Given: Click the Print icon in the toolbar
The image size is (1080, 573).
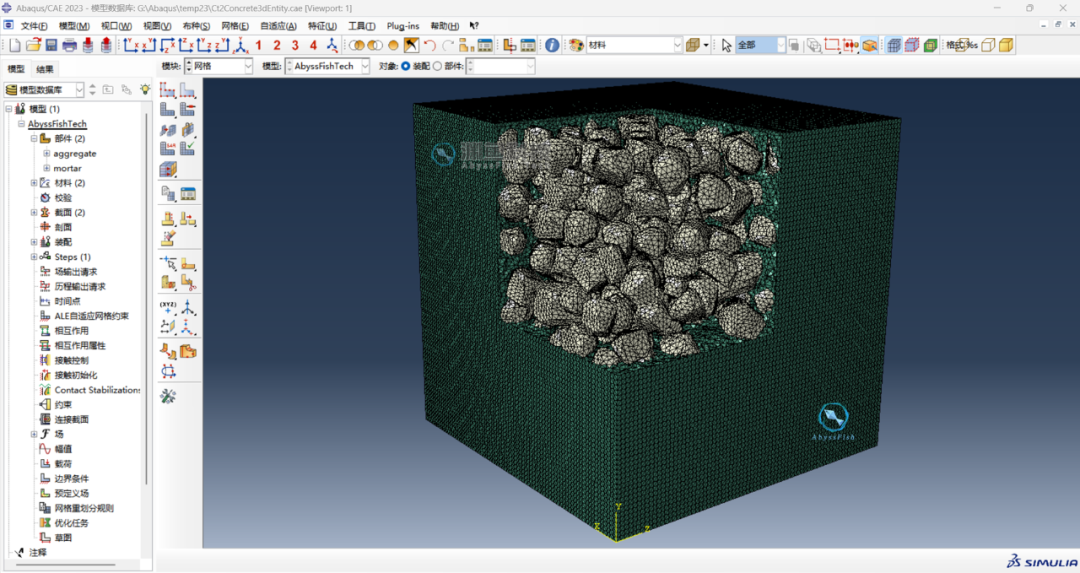Looking at the screenshot, I should [70, 45].
